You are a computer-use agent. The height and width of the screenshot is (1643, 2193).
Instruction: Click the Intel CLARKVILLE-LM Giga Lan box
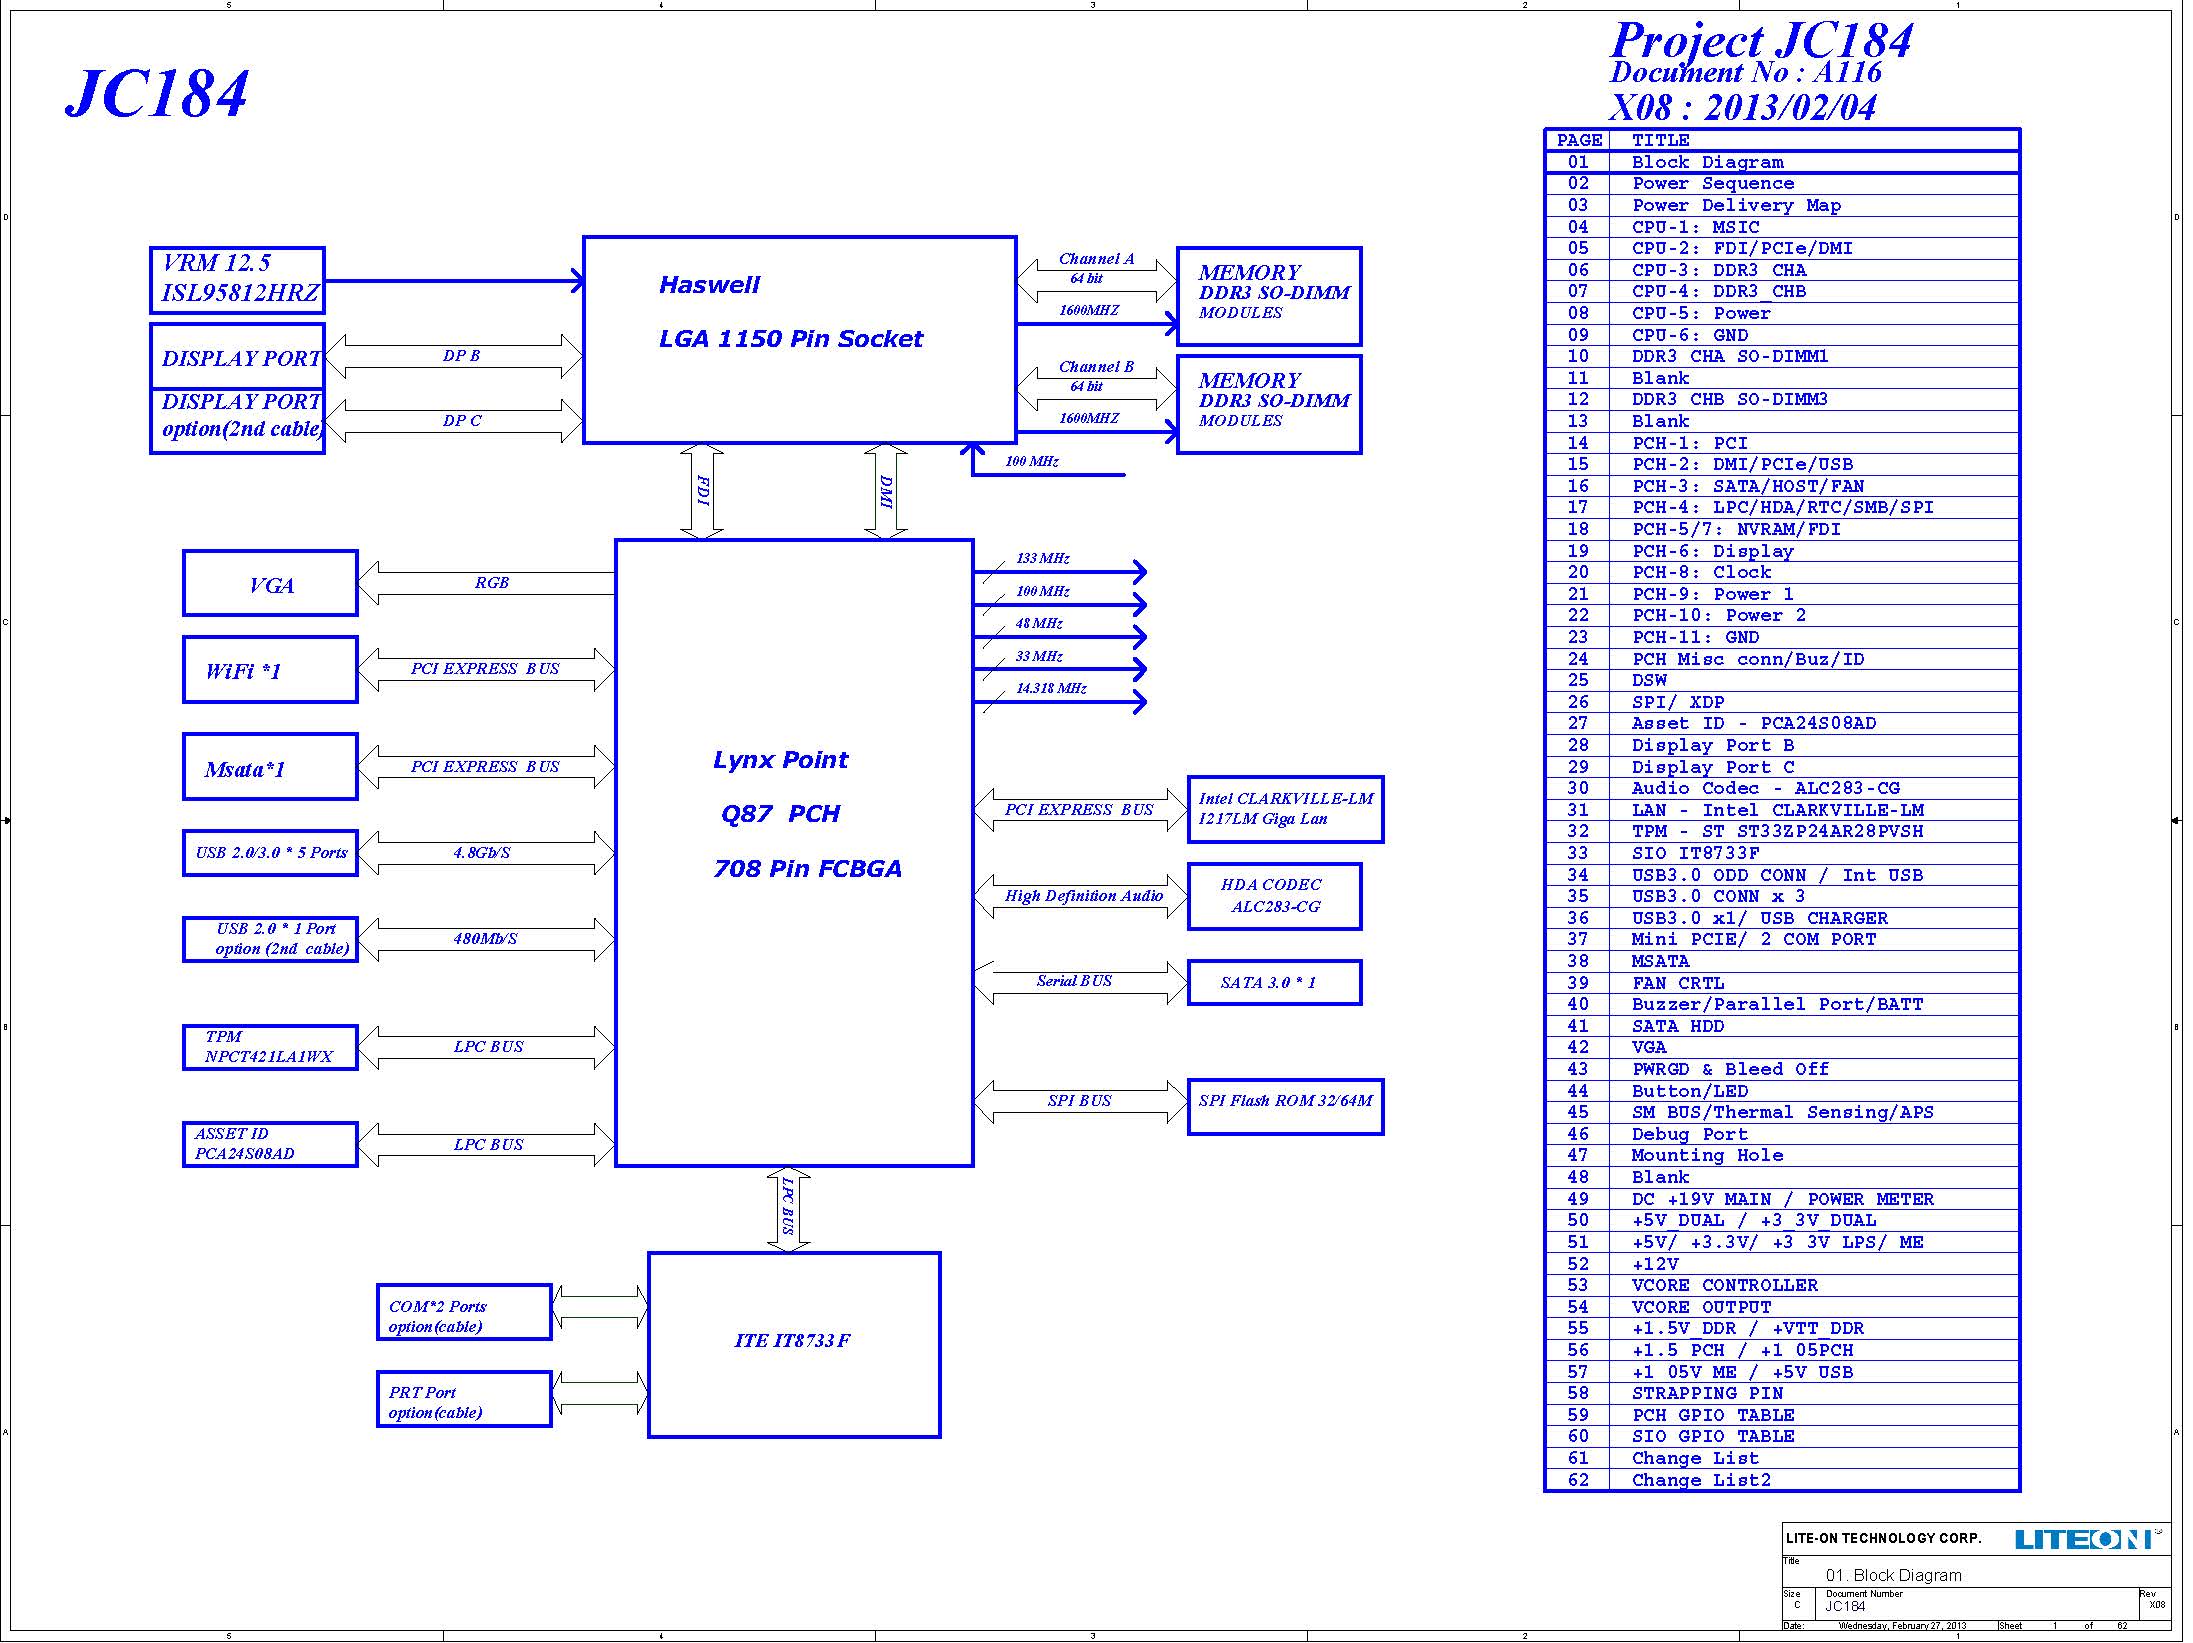point(1285,809)
